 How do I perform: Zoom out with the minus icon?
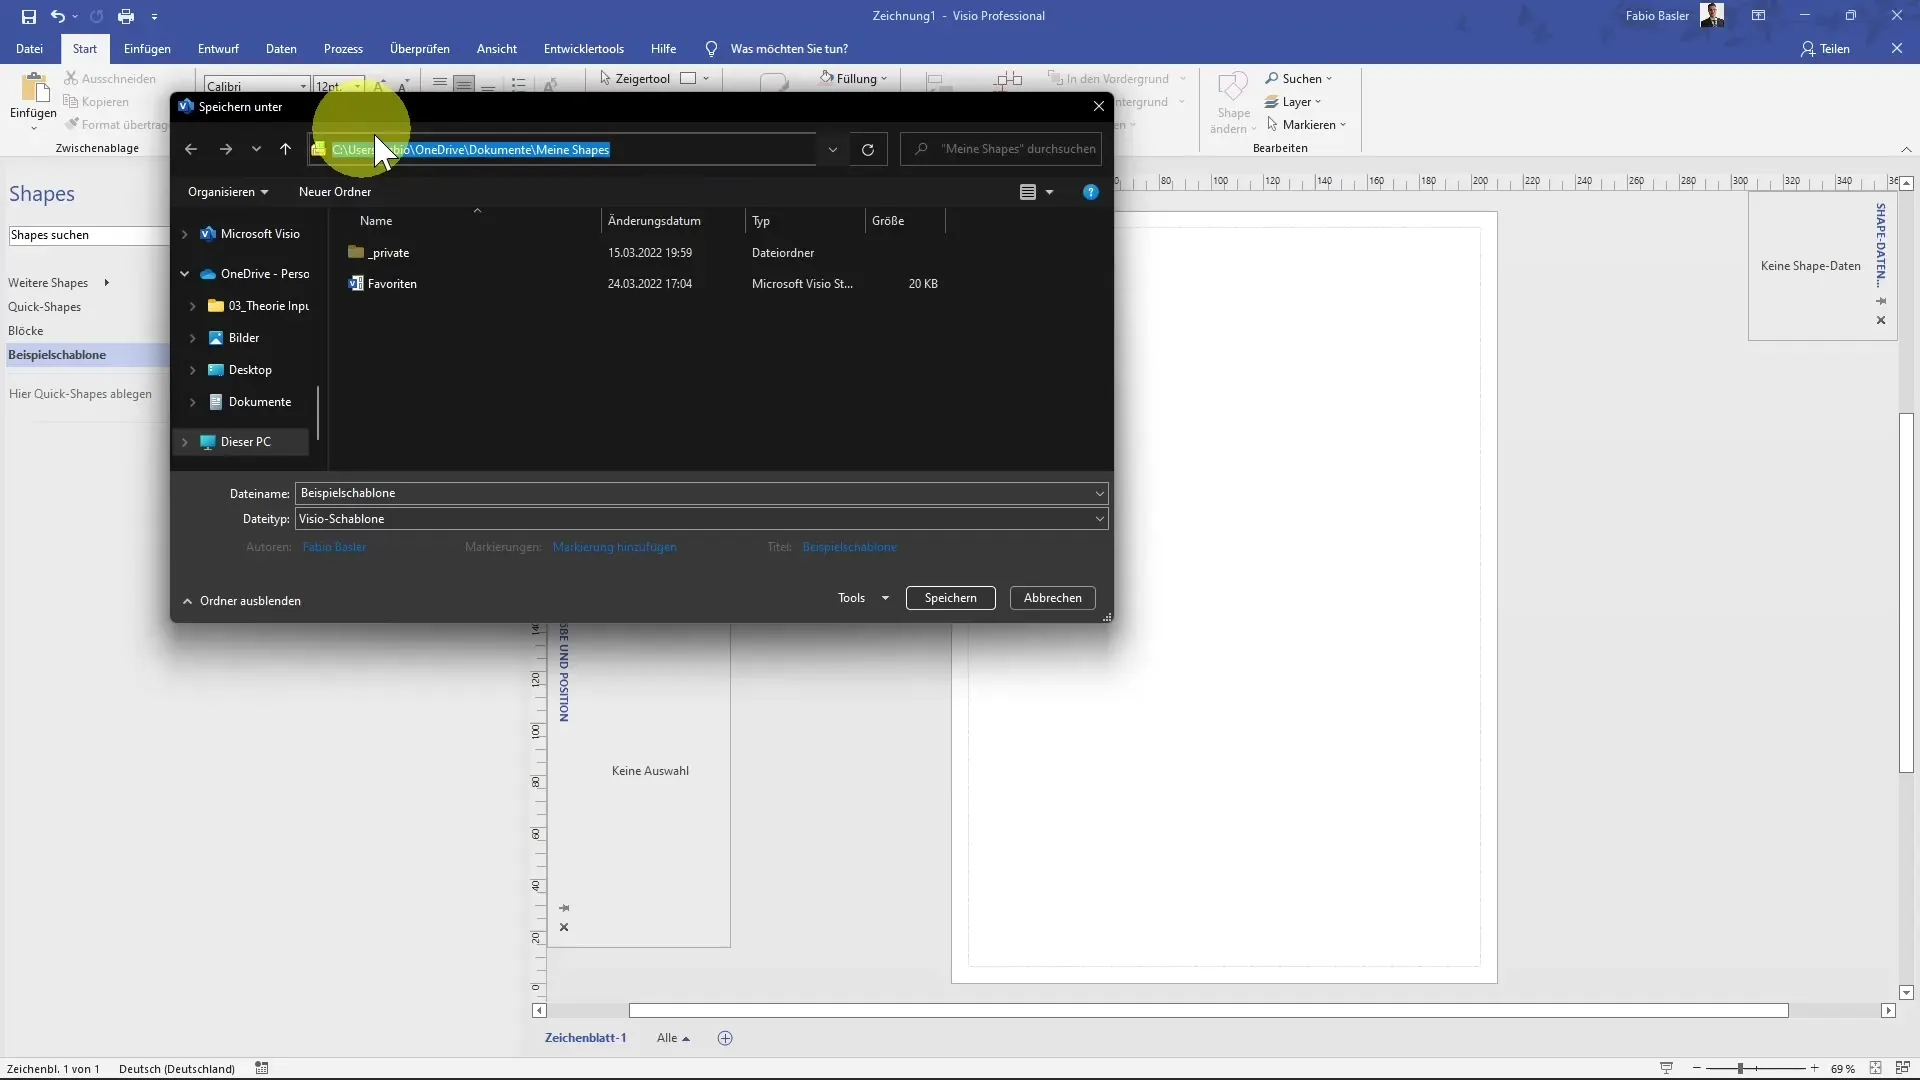coord(1697,1068)
